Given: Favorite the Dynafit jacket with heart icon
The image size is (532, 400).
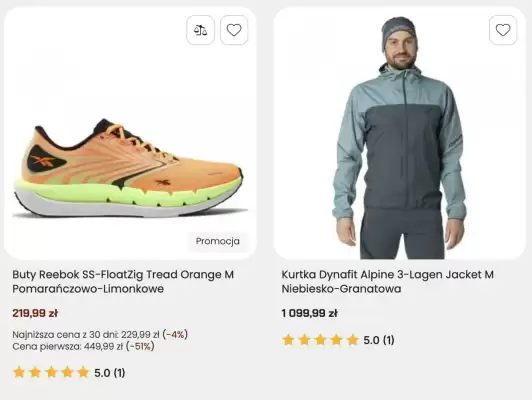Looking at the screenshot, I should coord(503,30).
